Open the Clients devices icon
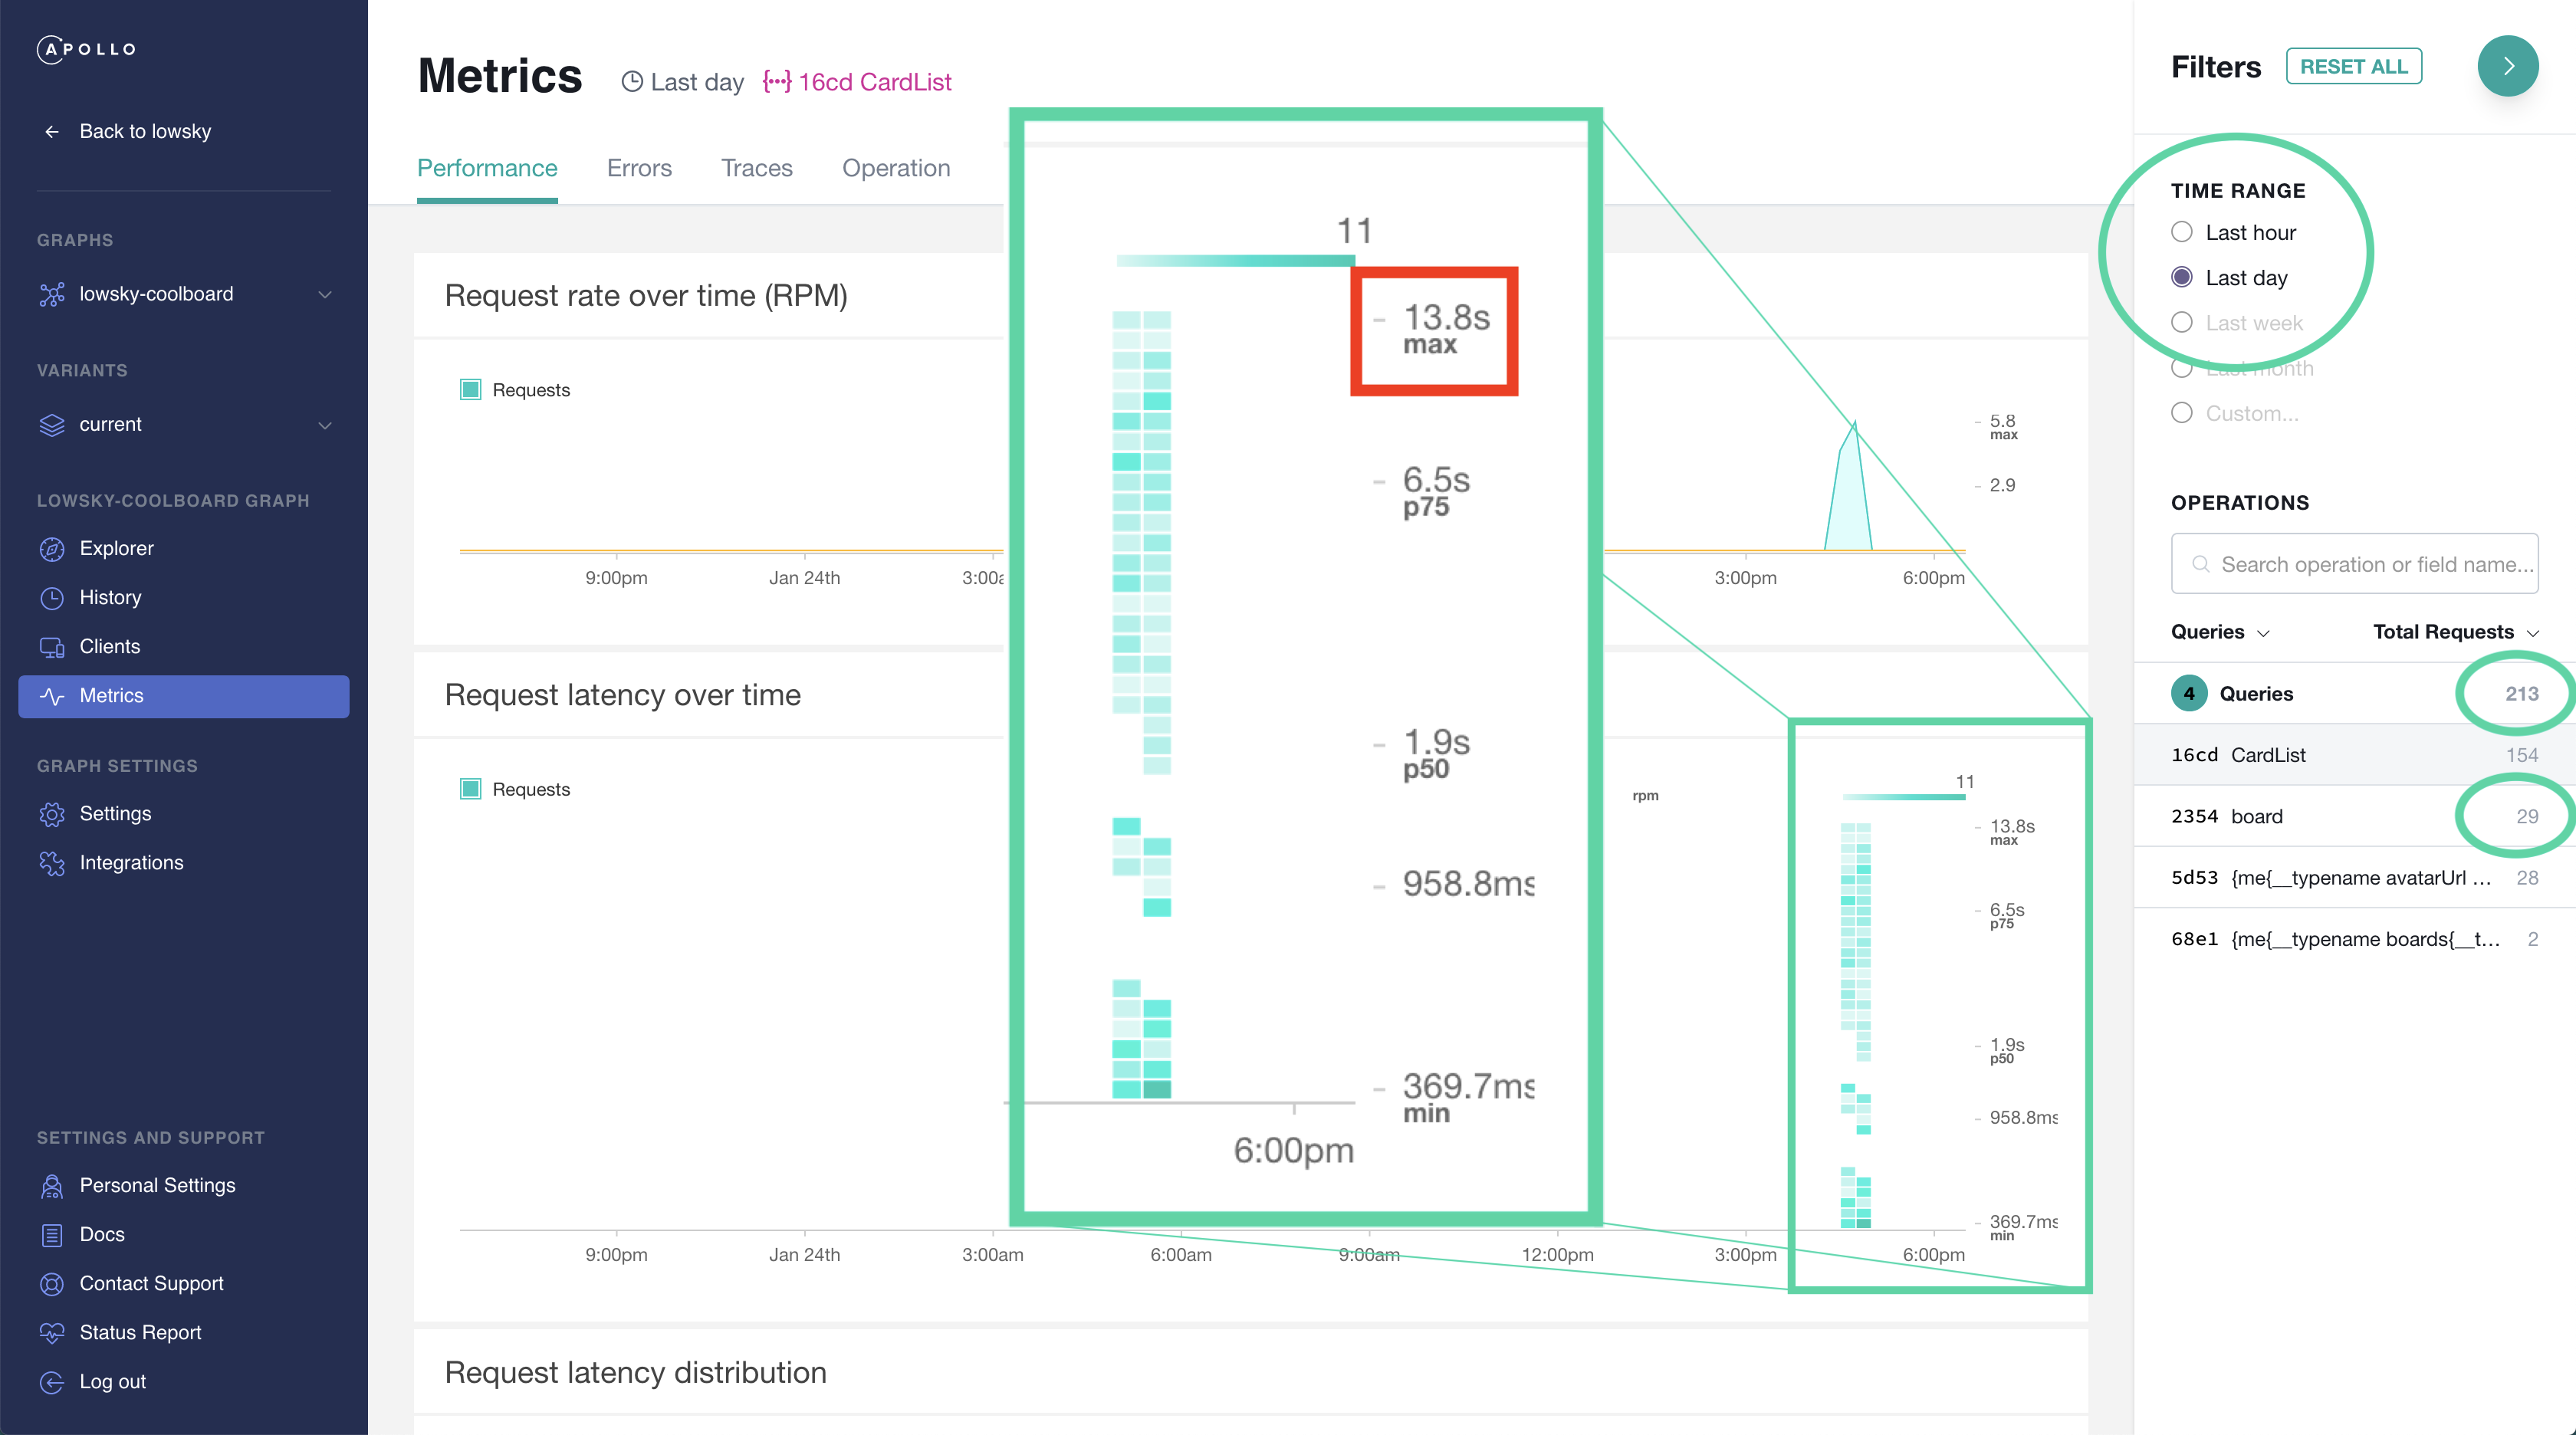The width and height of the screenshot is (2576, 1435). click(x=52, y=647)
